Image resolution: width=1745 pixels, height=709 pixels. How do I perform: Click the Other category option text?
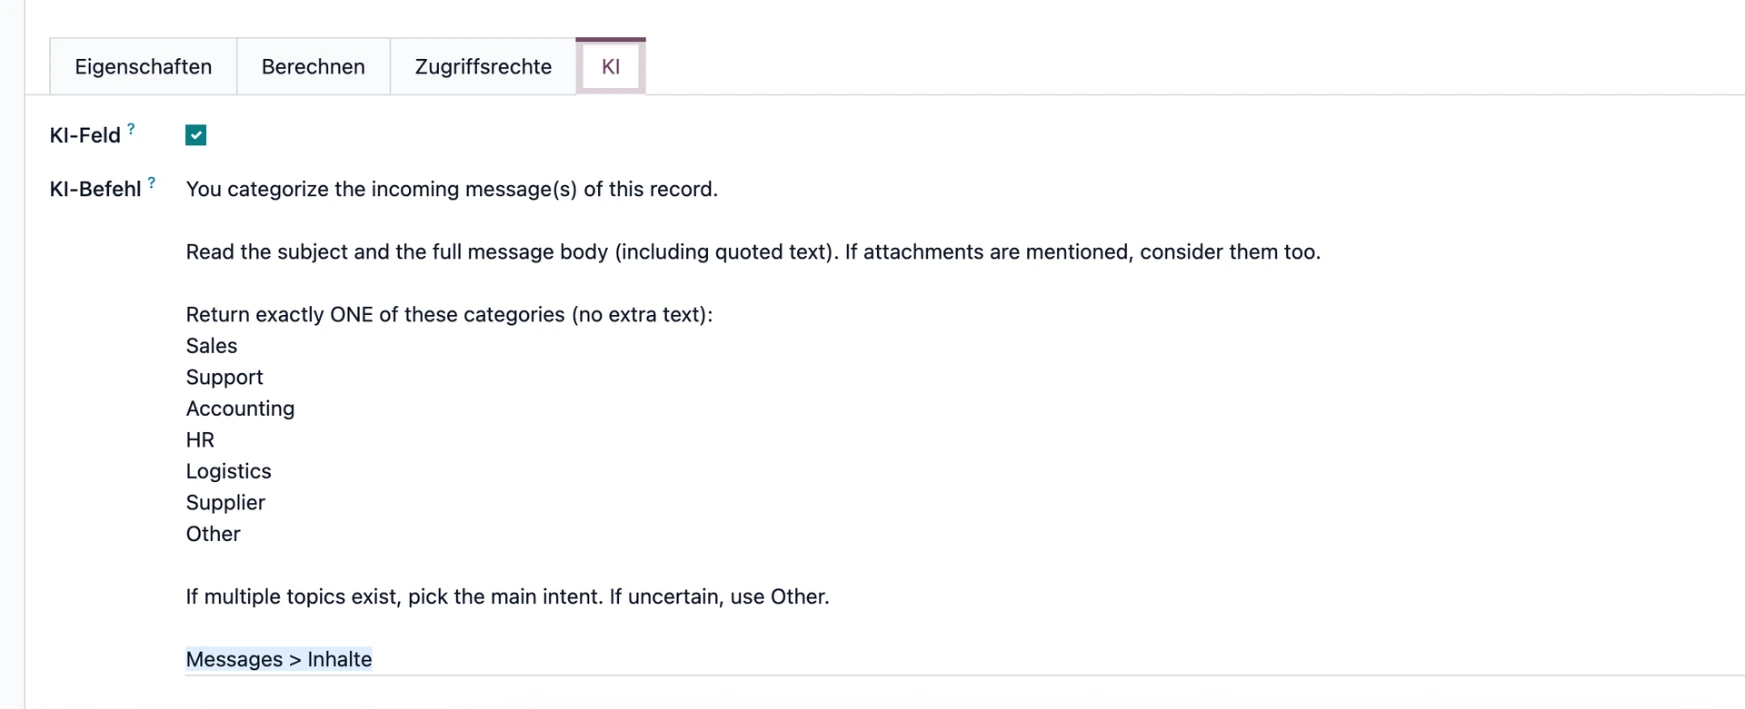coord(212,533)
